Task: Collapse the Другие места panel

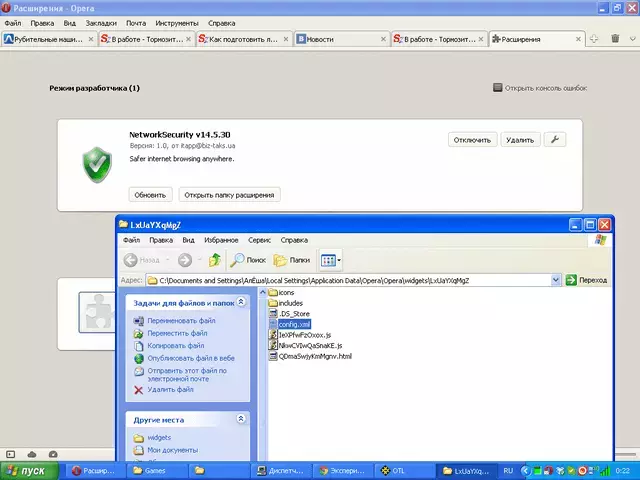Action: pos(241,418)
